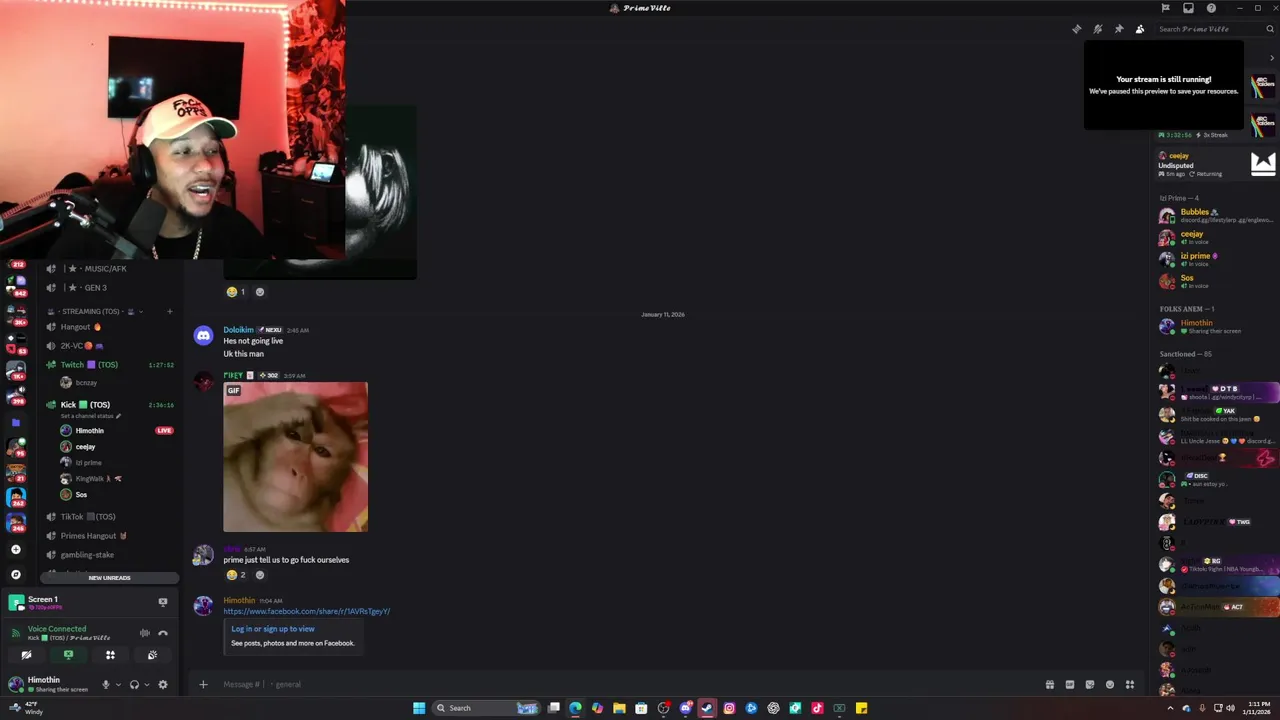The image size is (1280, 720).
Task: Select izi prime in member list
Action: click(1215, 260)
